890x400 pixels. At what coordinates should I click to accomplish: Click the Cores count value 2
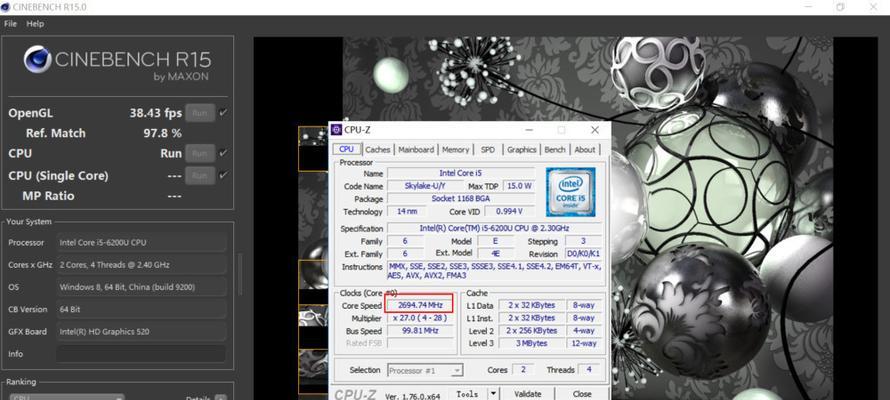pyautogui.click(x=523, y=369)
